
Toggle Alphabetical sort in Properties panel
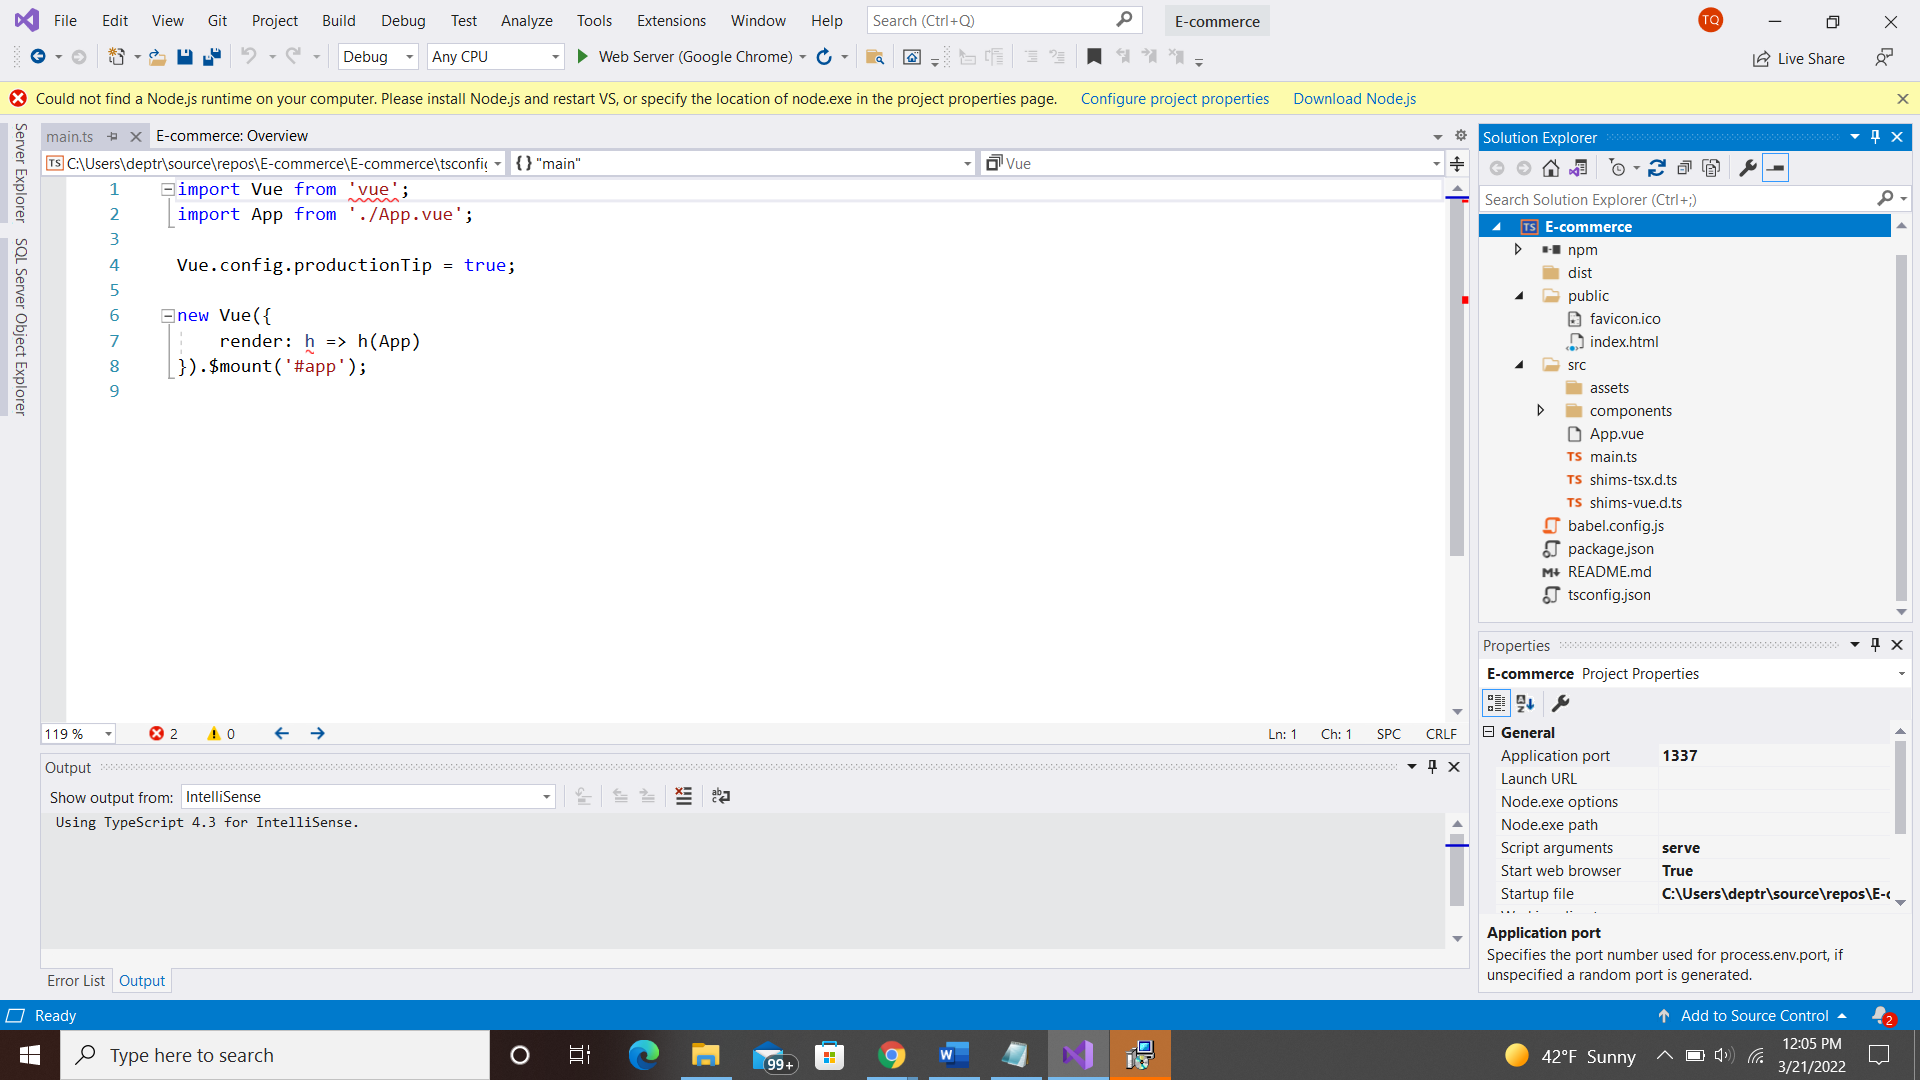point(1525,704)
